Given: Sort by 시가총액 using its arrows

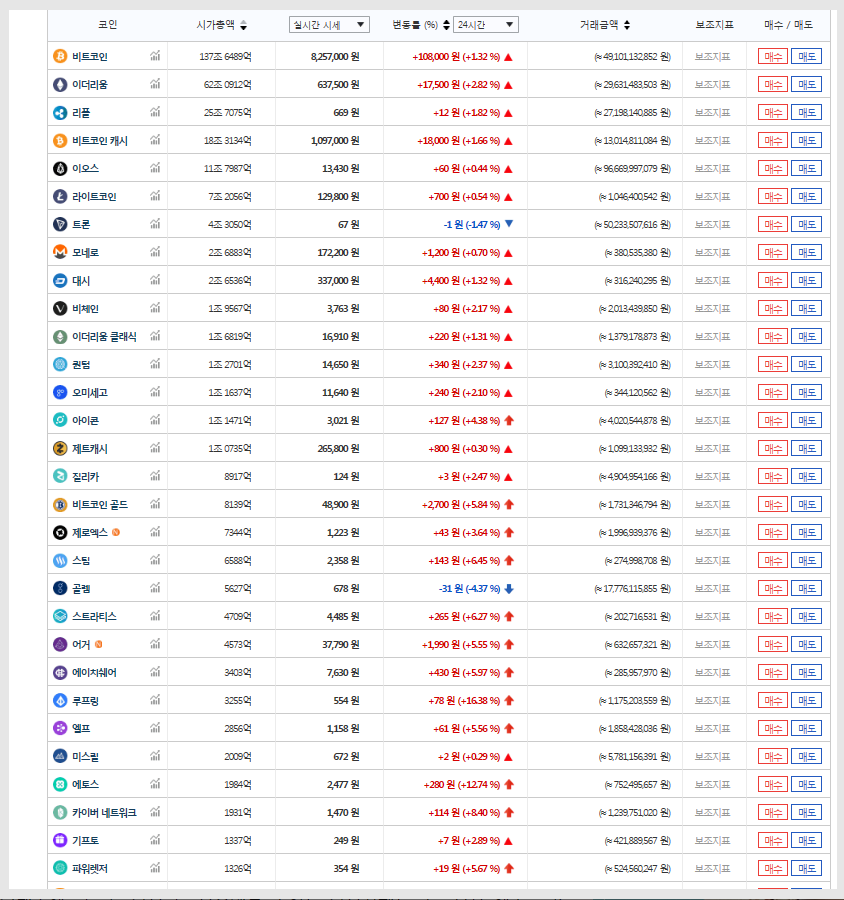Looking at the screenshot, I should [x=243, y=25].
